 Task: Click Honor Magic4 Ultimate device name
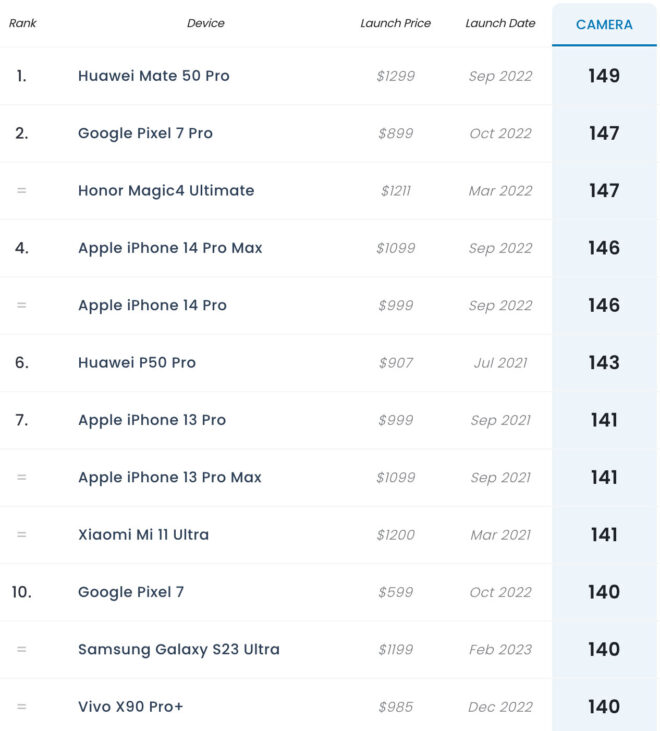(x=166, y=190)
